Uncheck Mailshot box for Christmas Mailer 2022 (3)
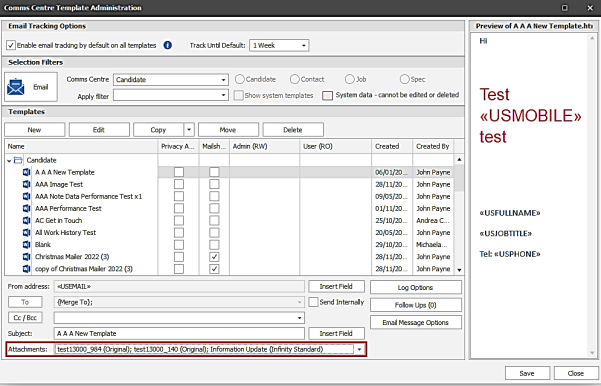 point(214,256)
